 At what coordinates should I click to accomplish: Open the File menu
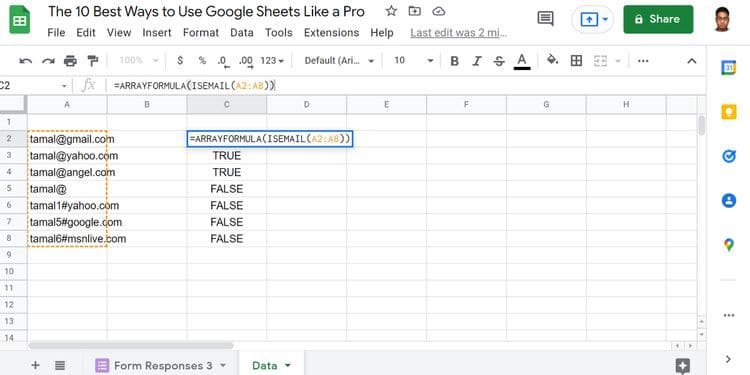(56, 33)
